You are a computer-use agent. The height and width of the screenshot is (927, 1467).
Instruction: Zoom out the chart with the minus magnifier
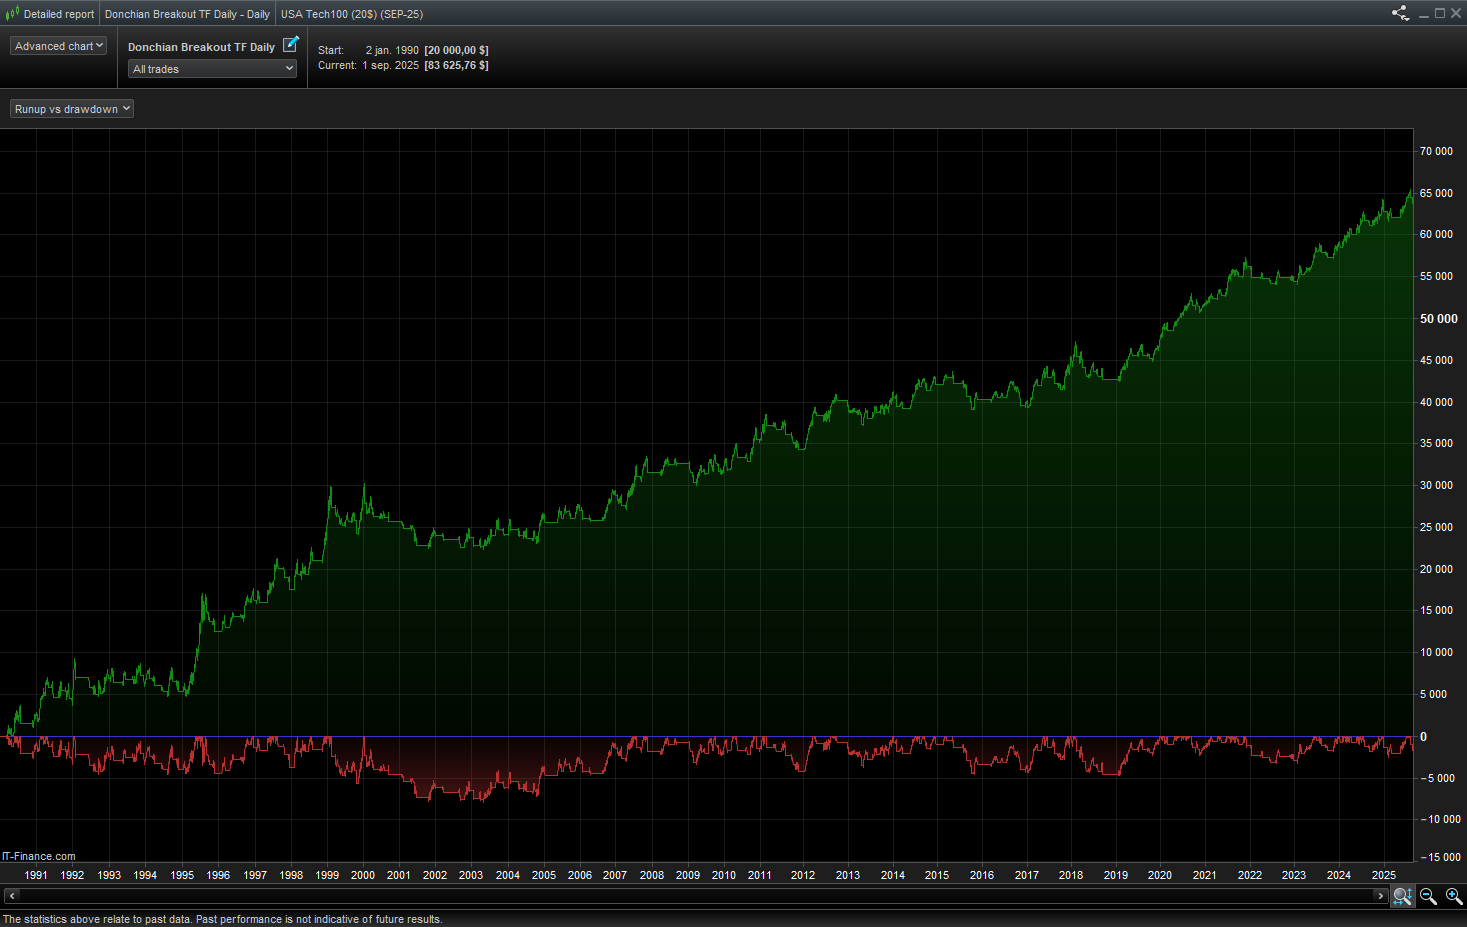pos(1429,896)
